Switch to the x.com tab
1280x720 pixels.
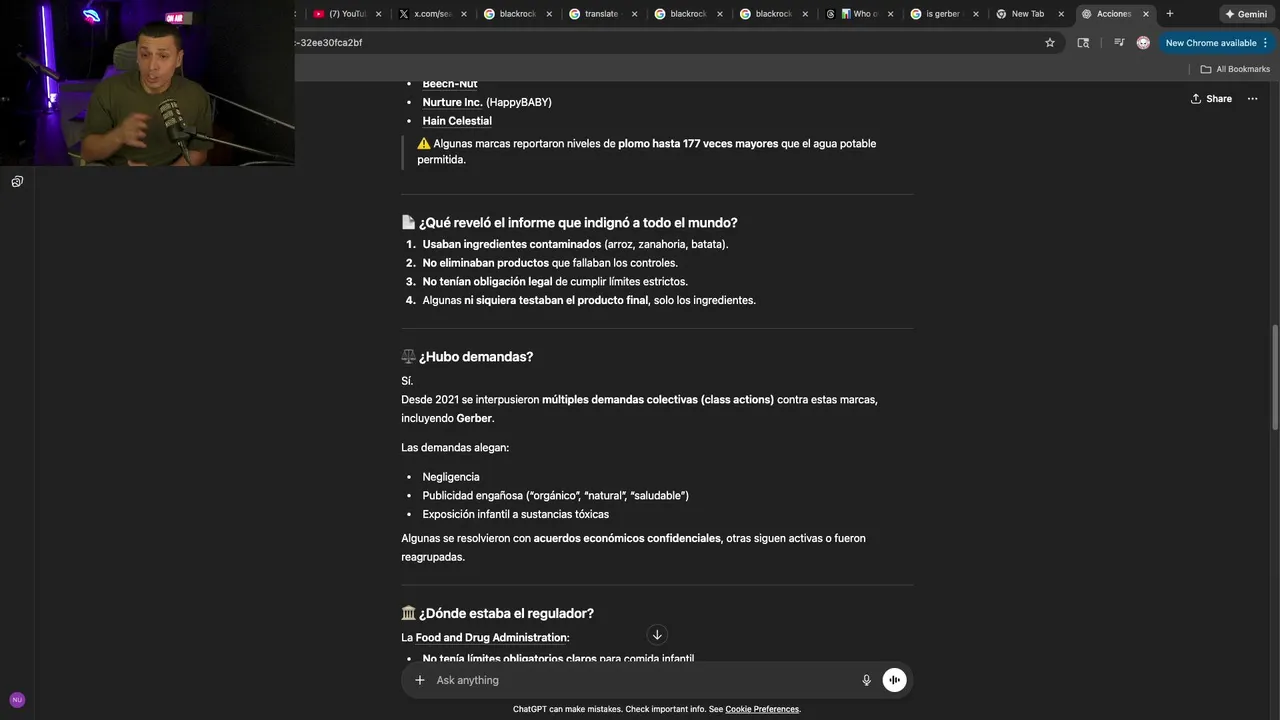click(x=431, y=14)
